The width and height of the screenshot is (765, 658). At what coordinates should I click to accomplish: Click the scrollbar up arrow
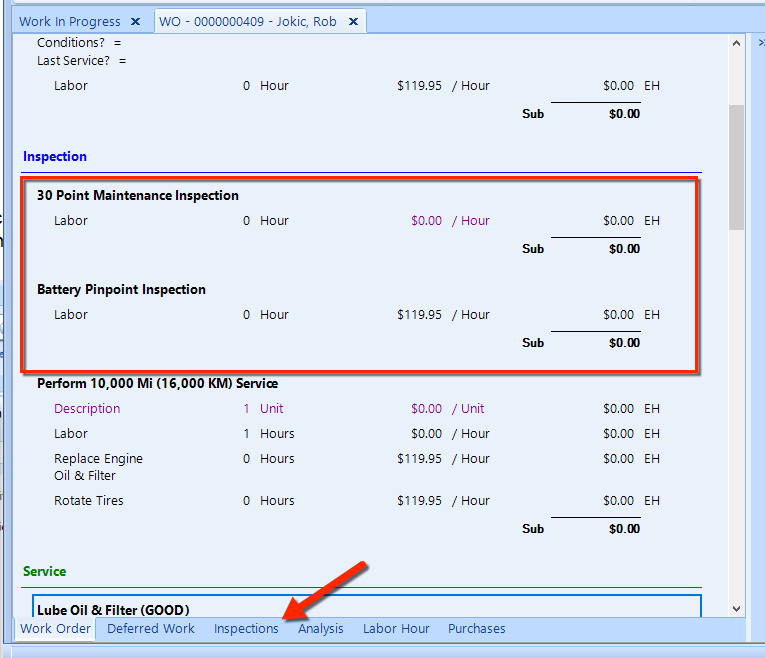point(736,44)
